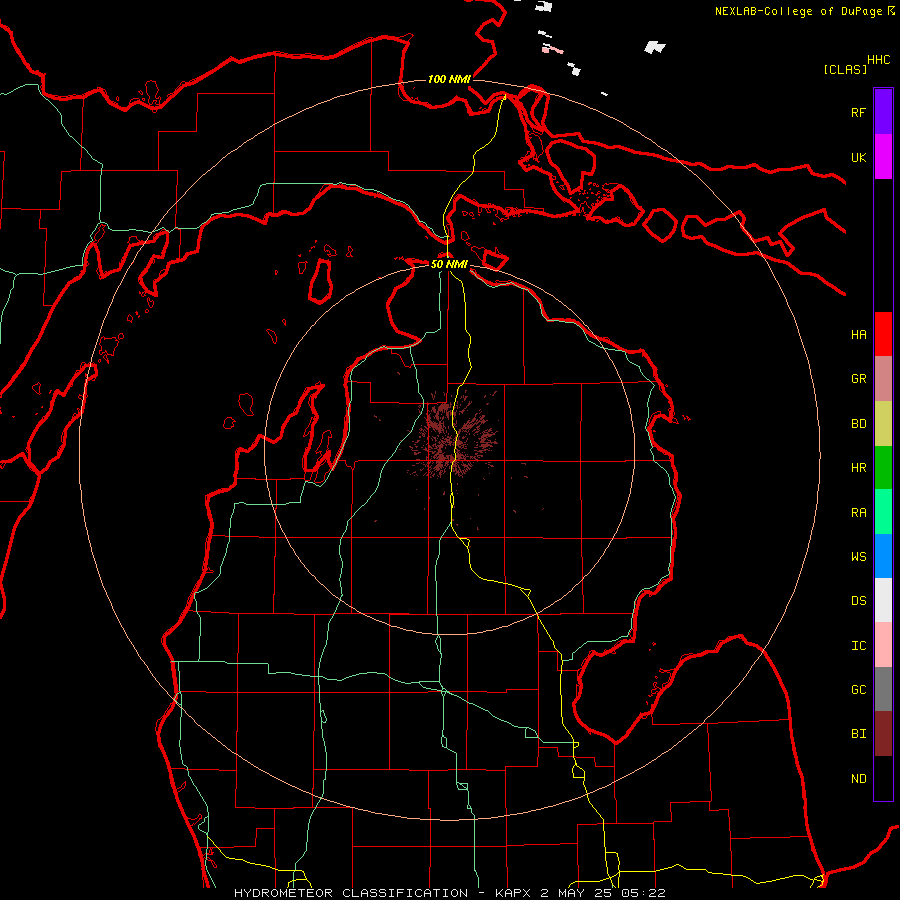
Task: Click the brown biological echo cluster at radar center
Action: (x=452, y=436)
